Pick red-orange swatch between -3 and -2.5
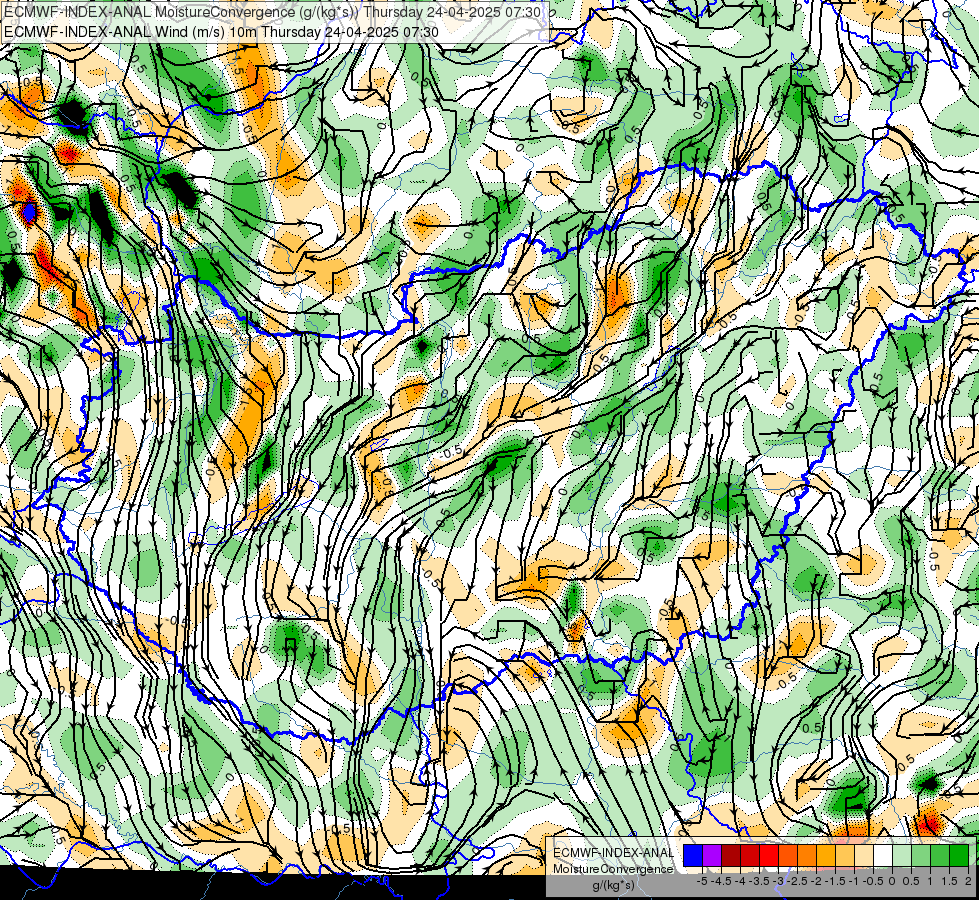The width and height of the screenshot is (979, 900). (788, 856)
